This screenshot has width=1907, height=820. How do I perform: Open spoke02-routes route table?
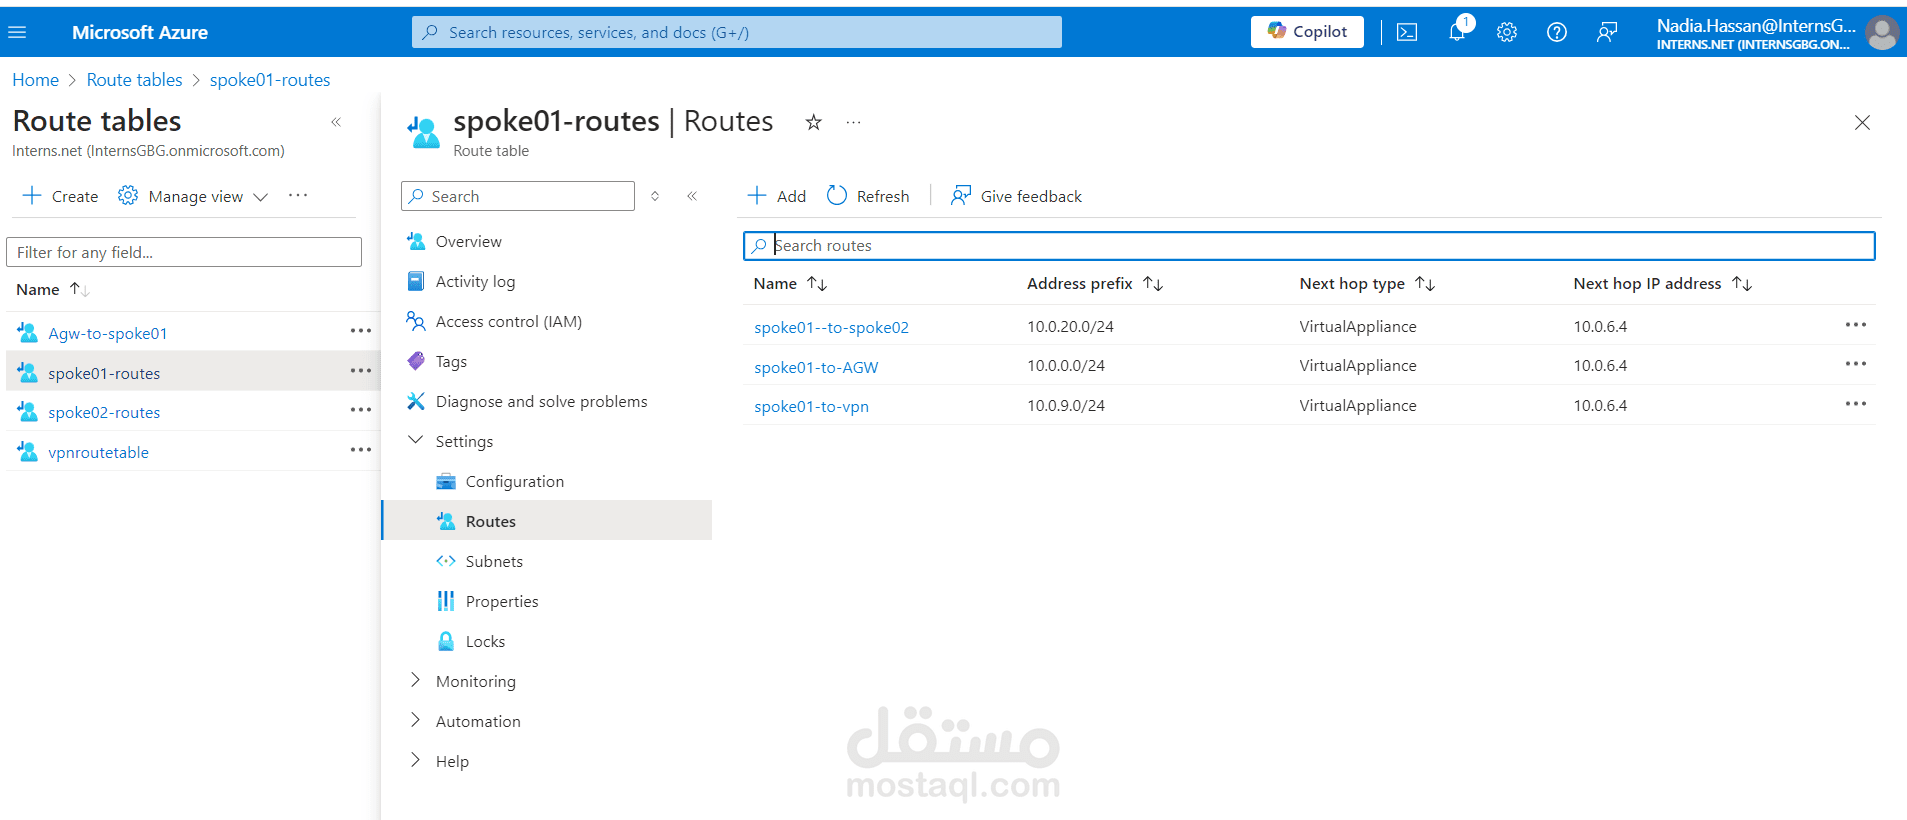[x=104, y=412]
